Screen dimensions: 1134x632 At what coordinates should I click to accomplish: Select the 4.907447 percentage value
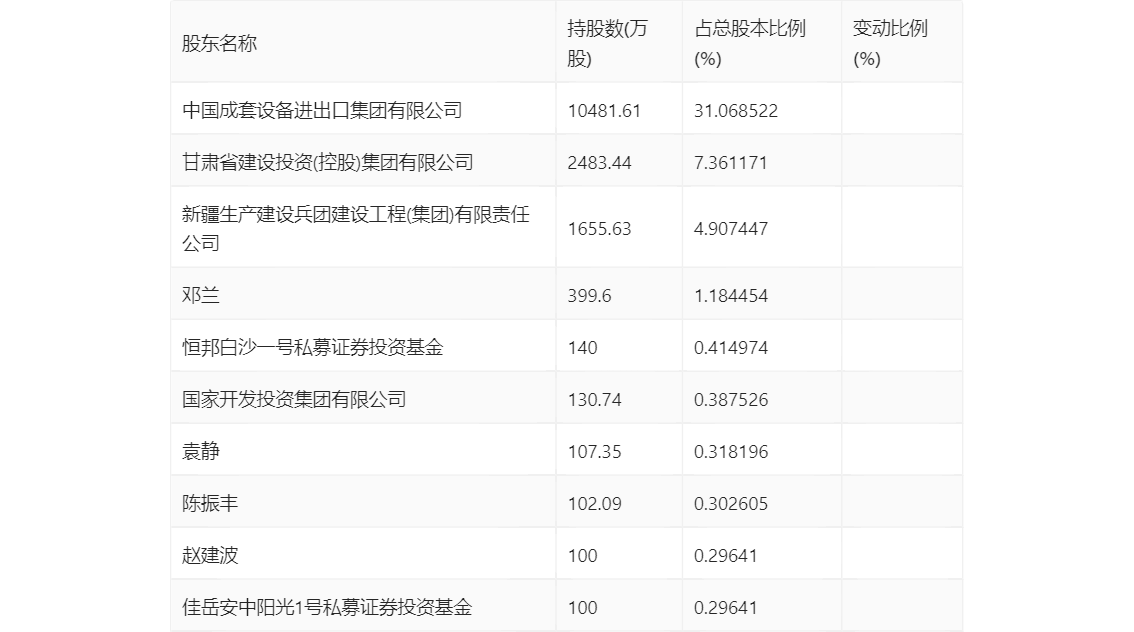(x=730, y=229)
